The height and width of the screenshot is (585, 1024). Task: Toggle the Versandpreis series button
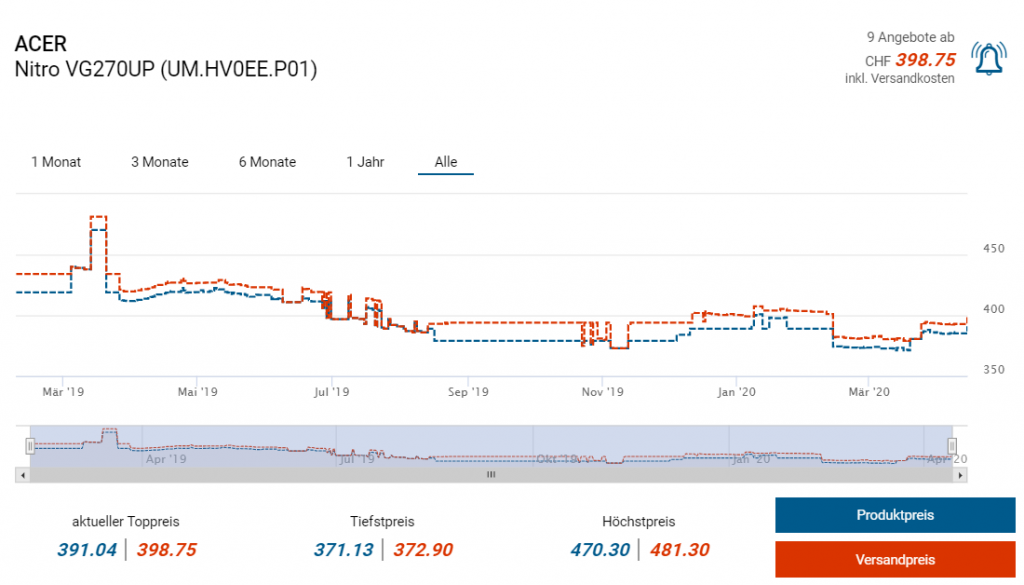[x=895, y=559]
